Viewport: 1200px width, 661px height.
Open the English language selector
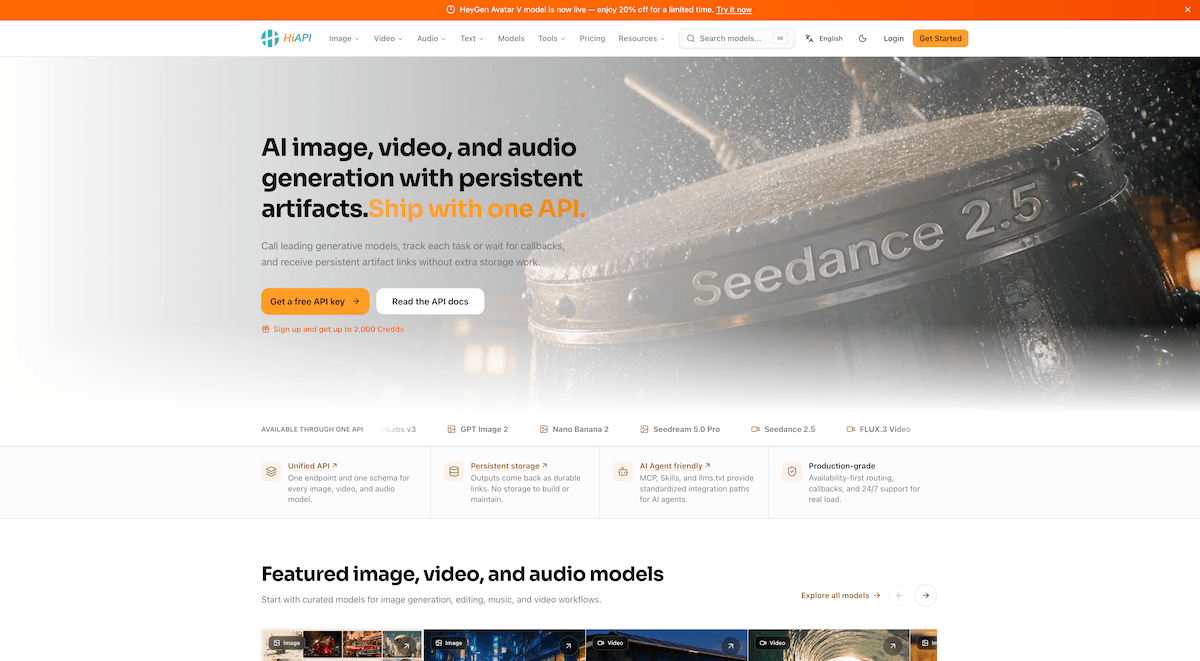pos(824,38)
